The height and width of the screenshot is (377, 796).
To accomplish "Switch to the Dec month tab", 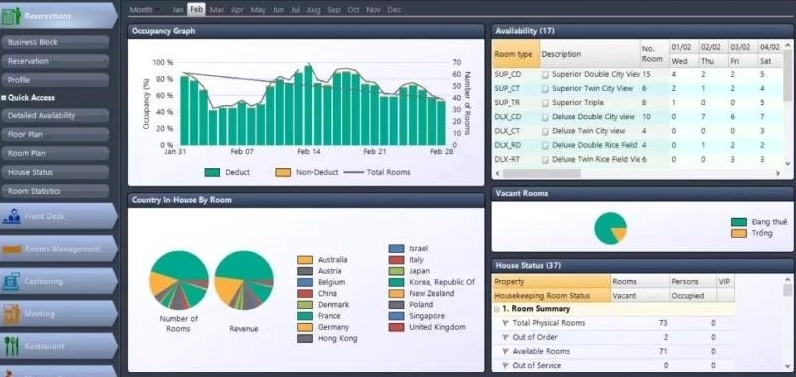I will tap(394, 10).
